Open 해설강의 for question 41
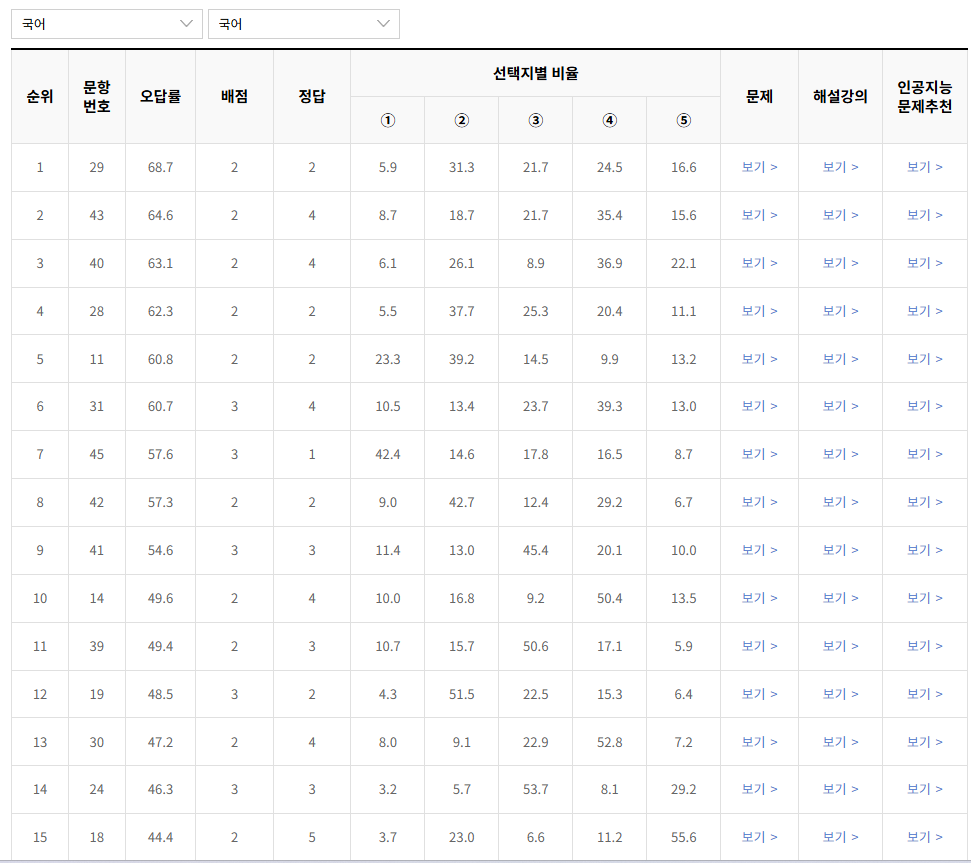This screenshot has height=863, width=971. (840, 550)
